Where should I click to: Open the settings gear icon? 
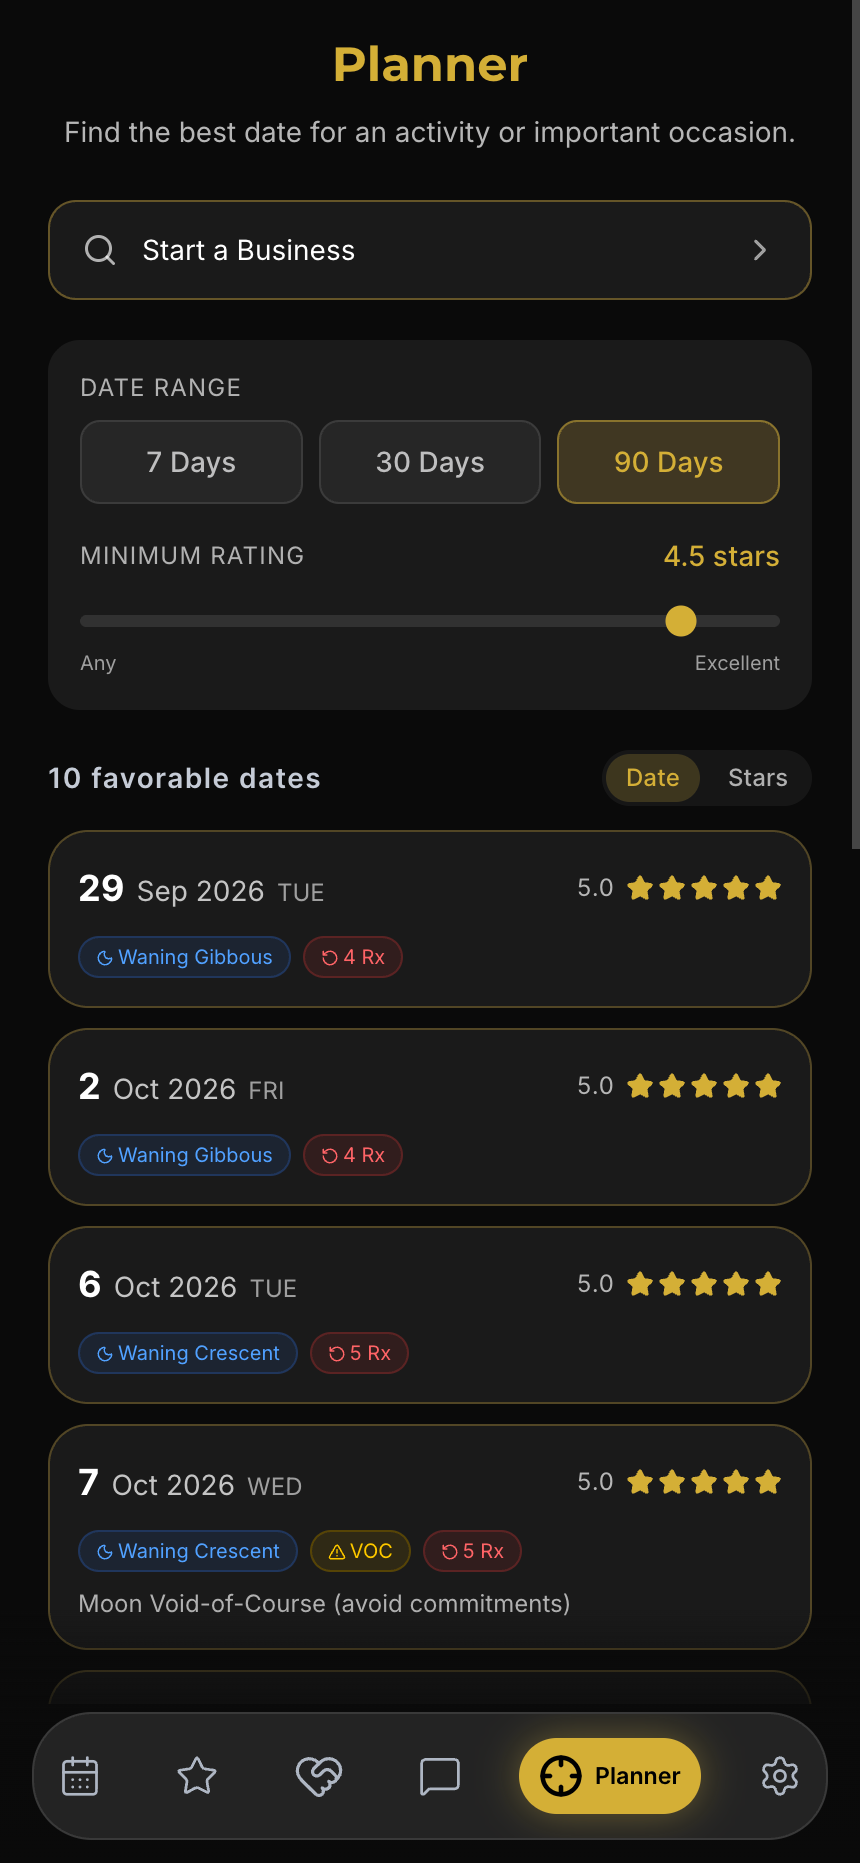tap(780, 1776)
